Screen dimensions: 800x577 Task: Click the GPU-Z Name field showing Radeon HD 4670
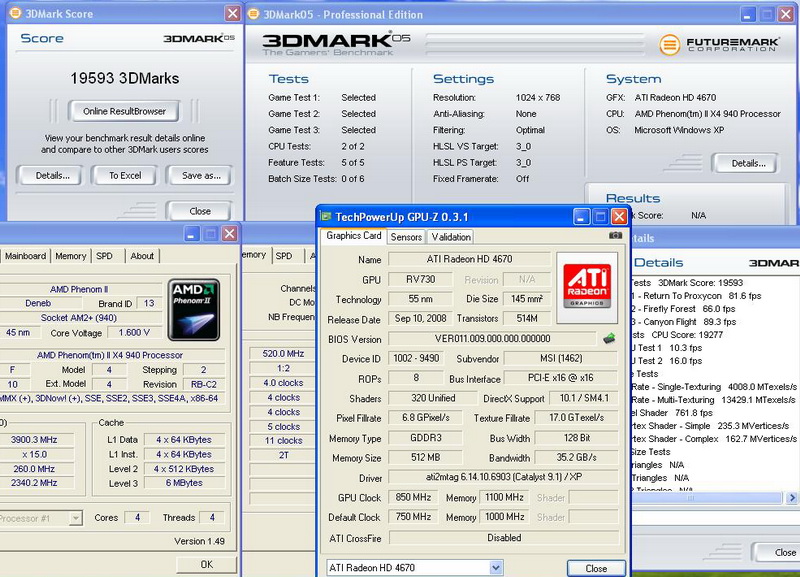[469, 259]
